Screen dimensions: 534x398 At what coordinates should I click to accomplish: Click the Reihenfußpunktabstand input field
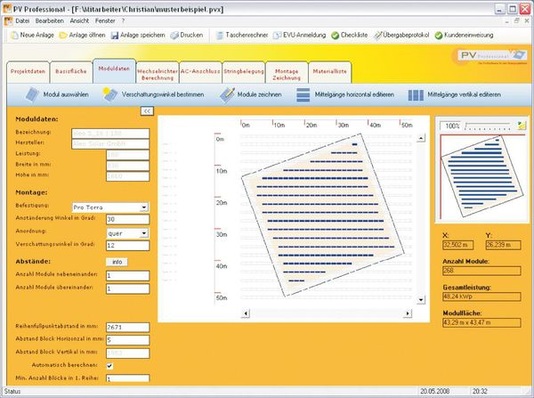128,327
